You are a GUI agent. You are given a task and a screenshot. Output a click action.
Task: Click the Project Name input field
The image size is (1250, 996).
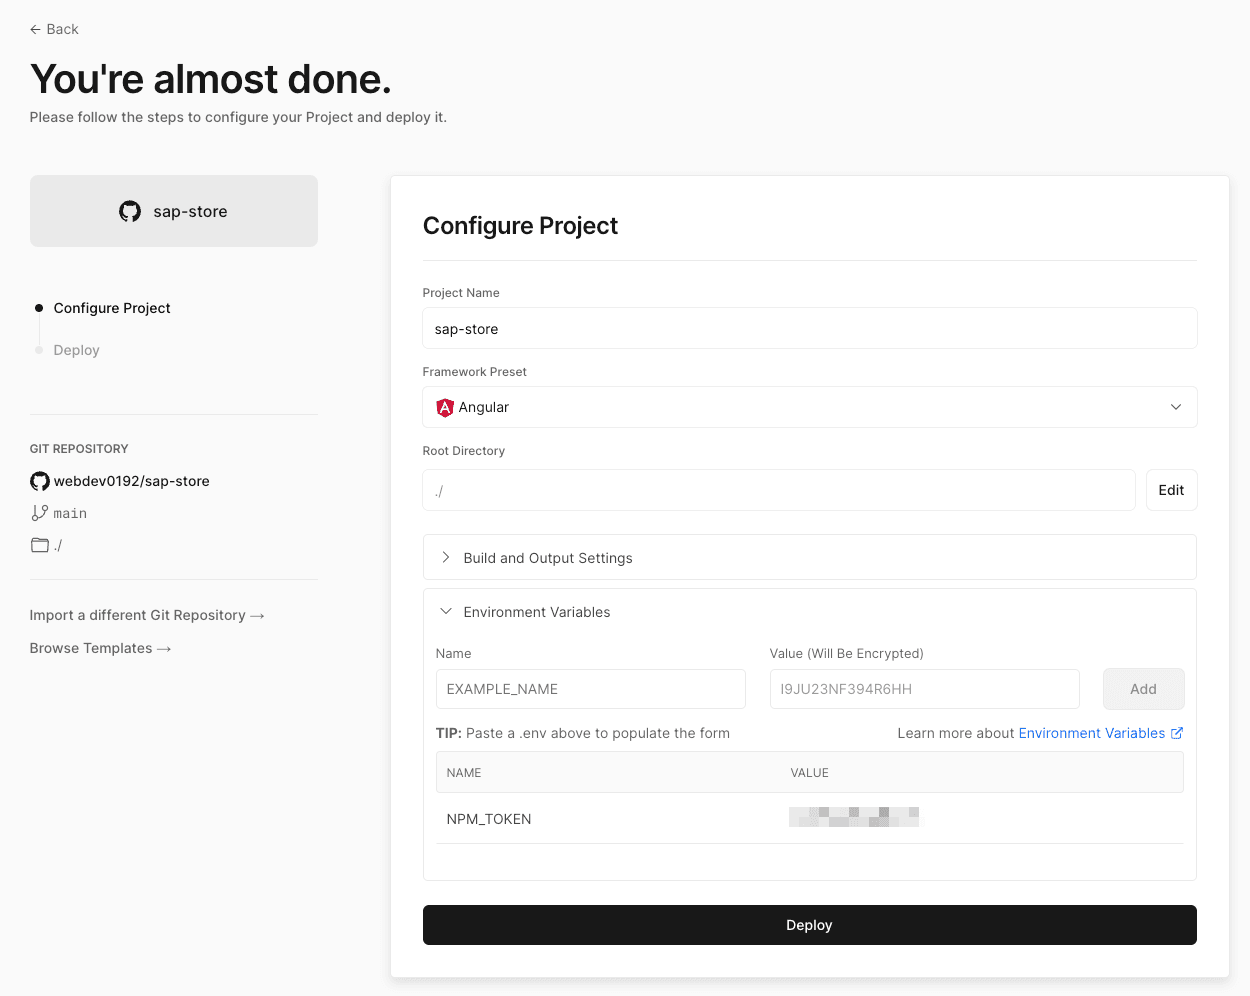(809, 328)
